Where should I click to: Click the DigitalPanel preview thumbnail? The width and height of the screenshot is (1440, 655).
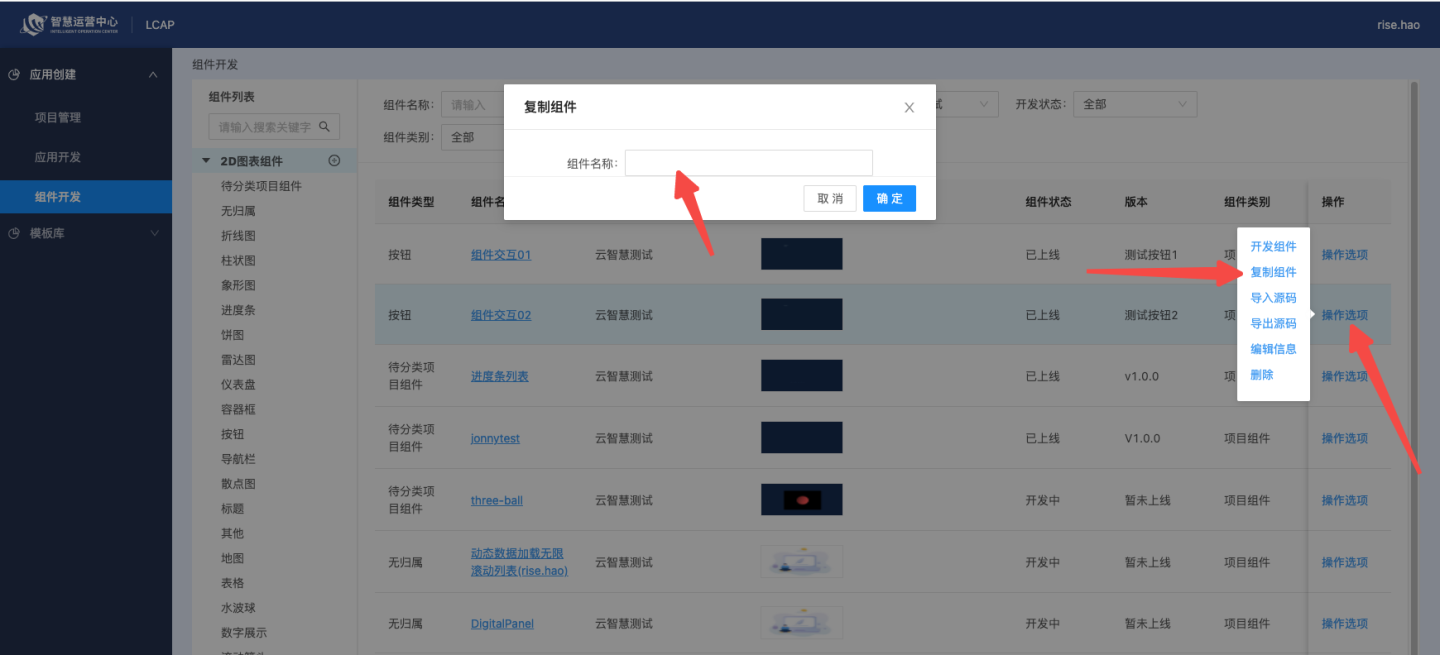pyautogui.click(x=801, y=623)
